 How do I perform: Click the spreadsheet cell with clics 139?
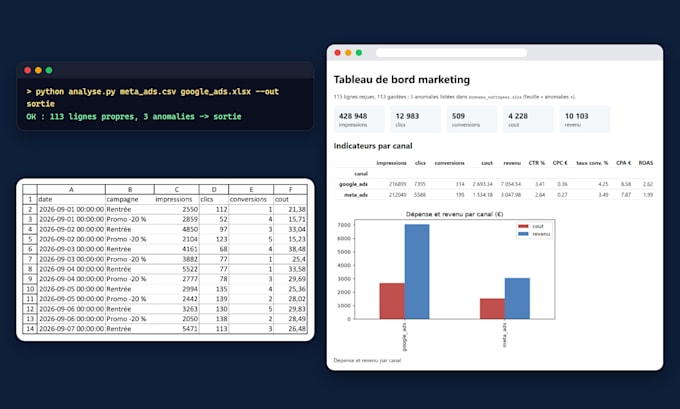pos(214,299)
